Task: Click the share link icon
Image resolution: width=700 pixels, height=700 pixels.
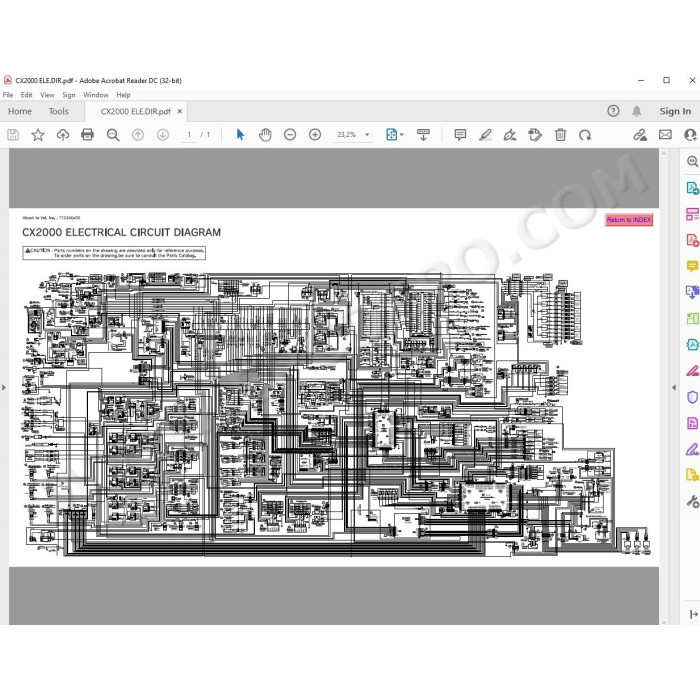Action: pyautogui.click(x=640, y=134)
